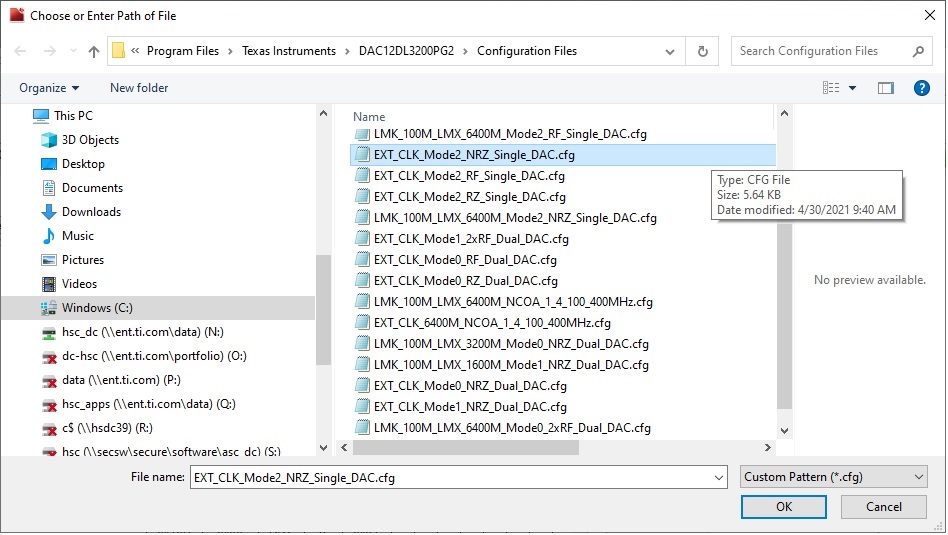Image resolution: width=948 pixels, height=535 pixels.
Task: Open the Organize dropdown menu
Action: click(49, 88)
